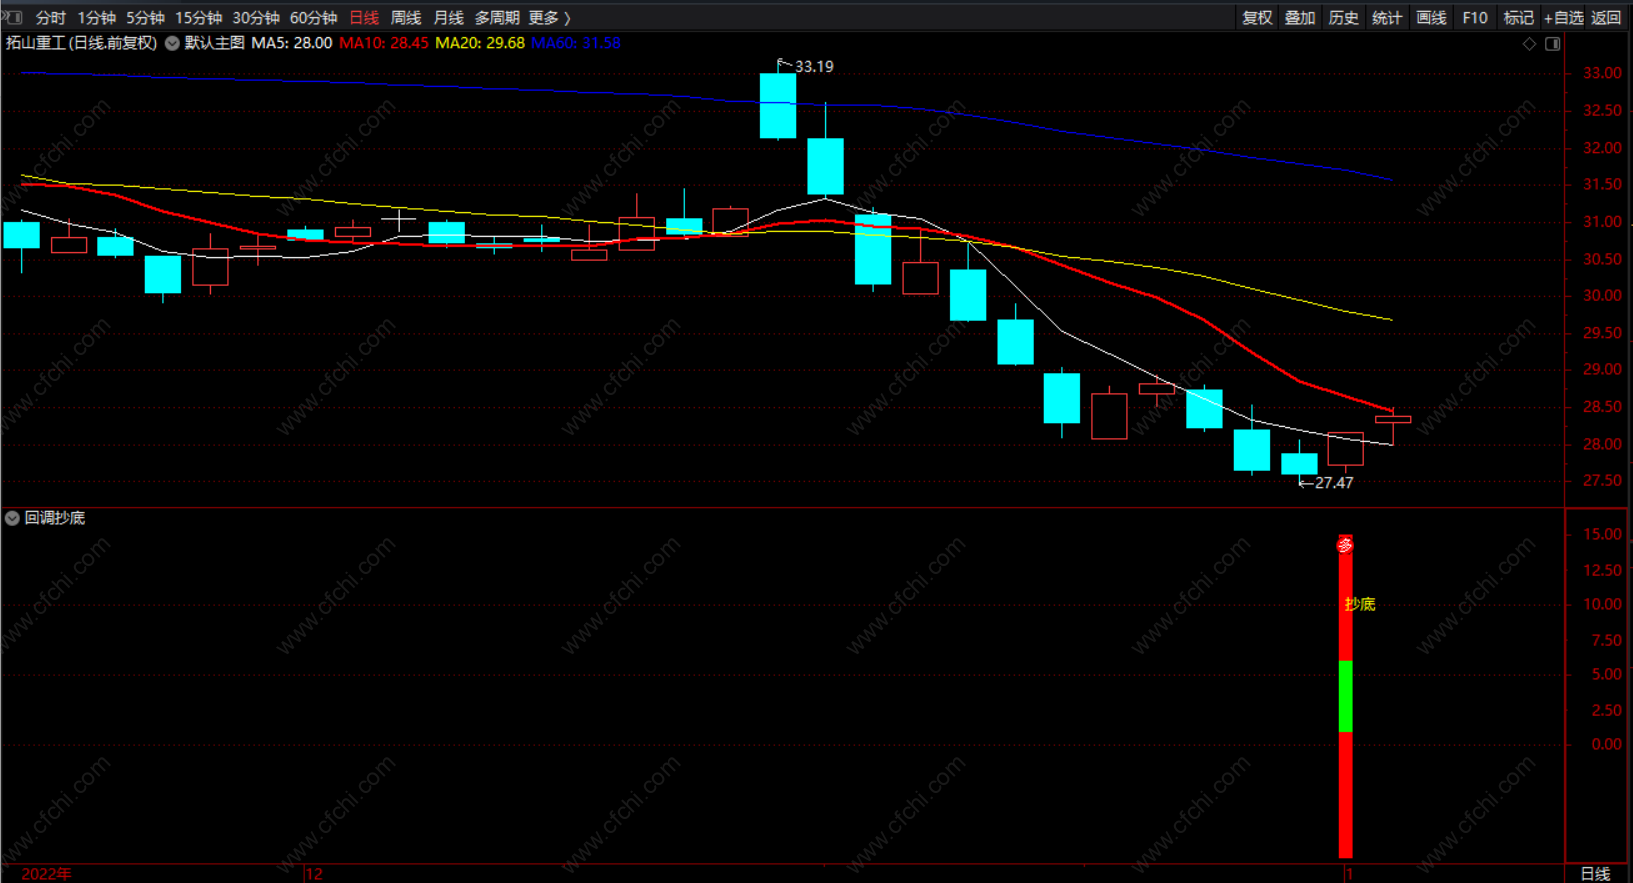Image resolution: width=1633 pixels, height=883 pixels.
Task: Switch to 分时 chart tab
Action: (x=50, y=18)
